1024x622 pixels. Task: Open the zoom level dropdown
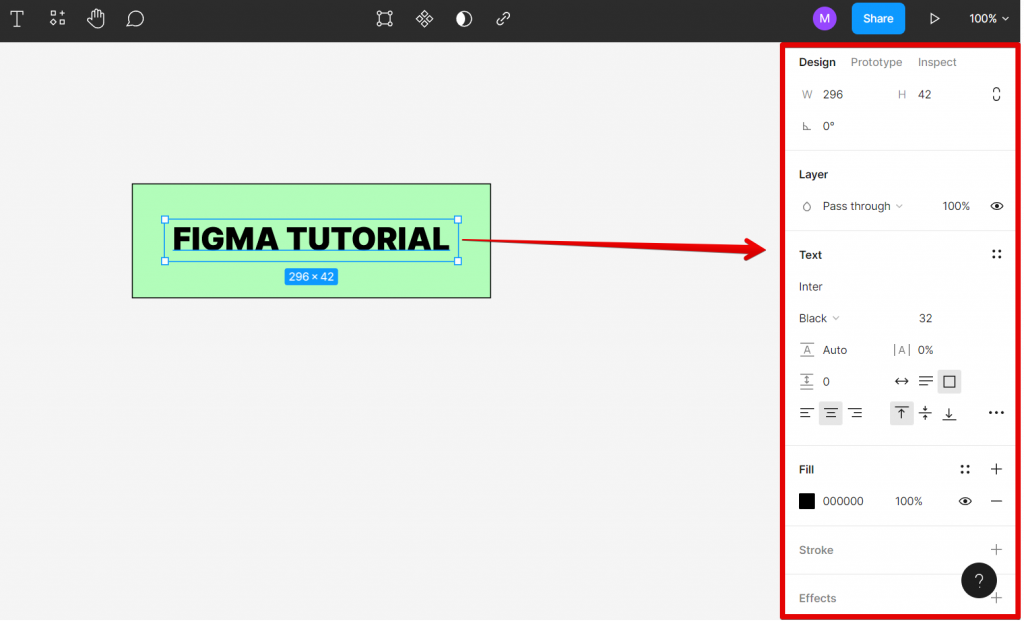[x=988, y=18]
